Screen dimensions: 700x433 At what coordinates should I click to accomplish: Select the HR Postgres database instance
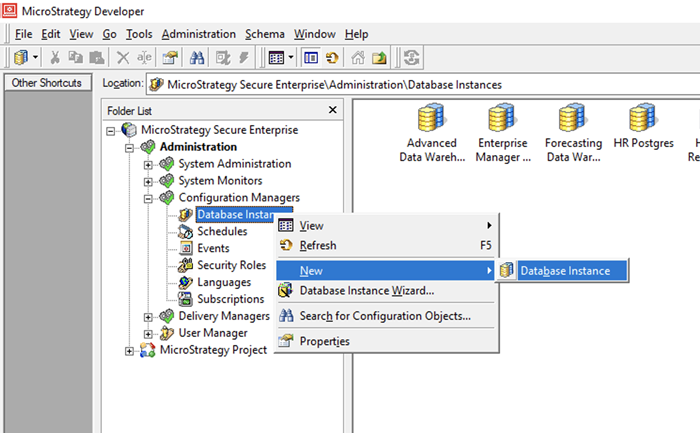[x=643, y=127]
